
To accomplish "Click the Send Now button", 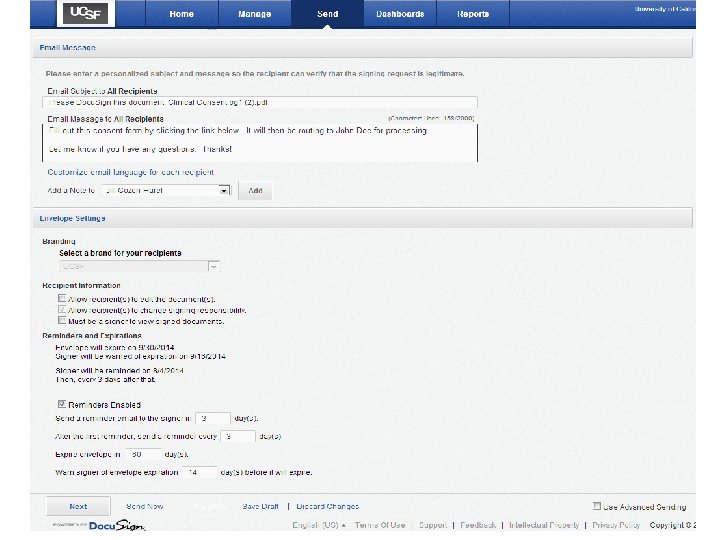I will [145, 506].
